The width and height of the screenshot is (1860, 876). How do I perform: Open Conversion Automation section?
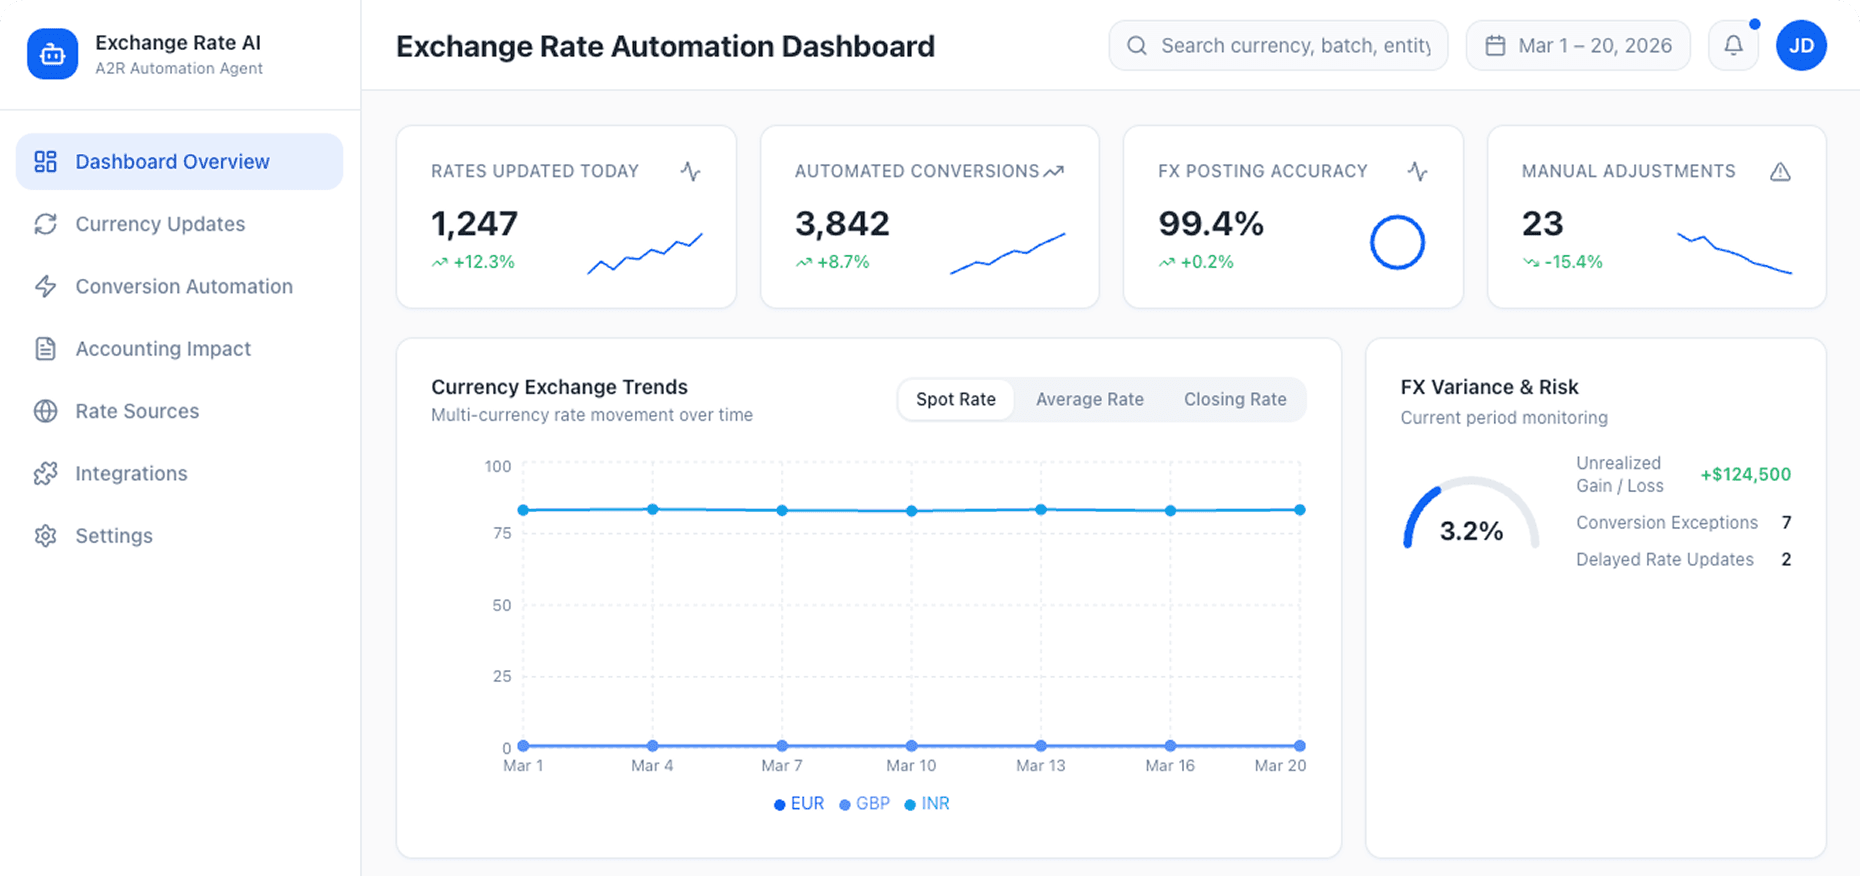pos(184,286)
